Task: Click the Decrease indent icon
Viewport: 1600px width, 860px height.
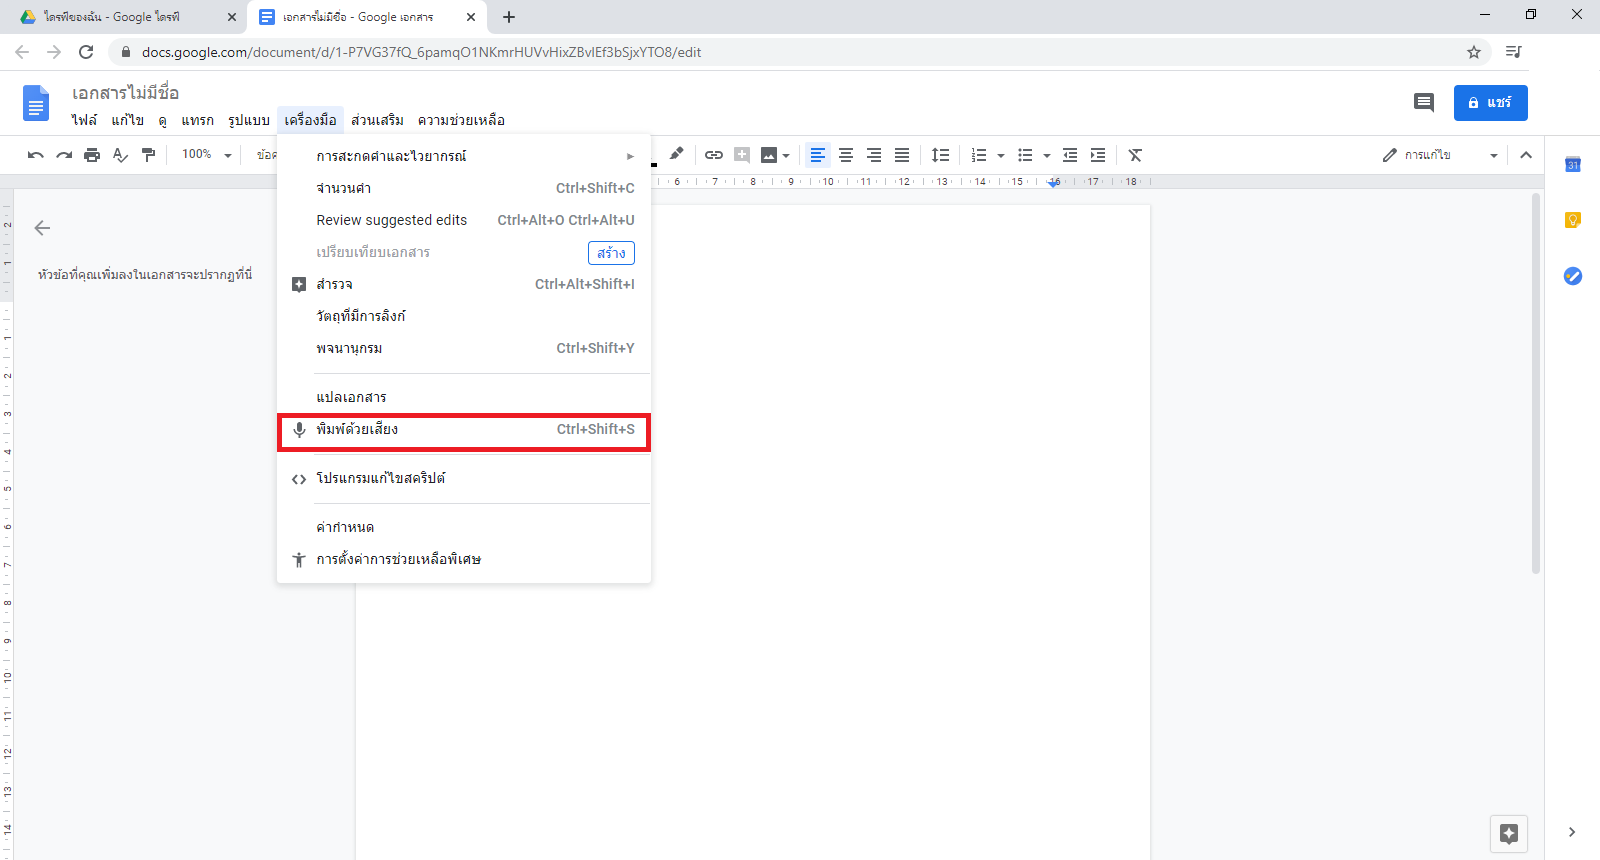Action: [1070, 155]
